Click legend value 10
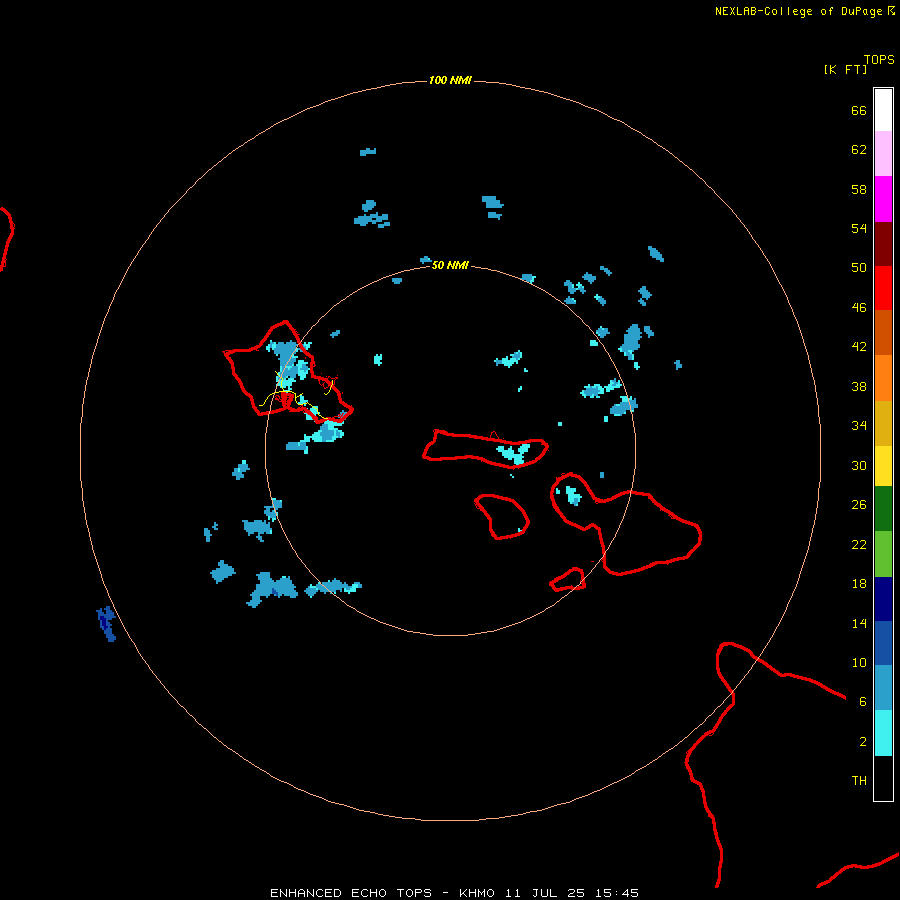The image size is (900, 900). pos(859,663)
